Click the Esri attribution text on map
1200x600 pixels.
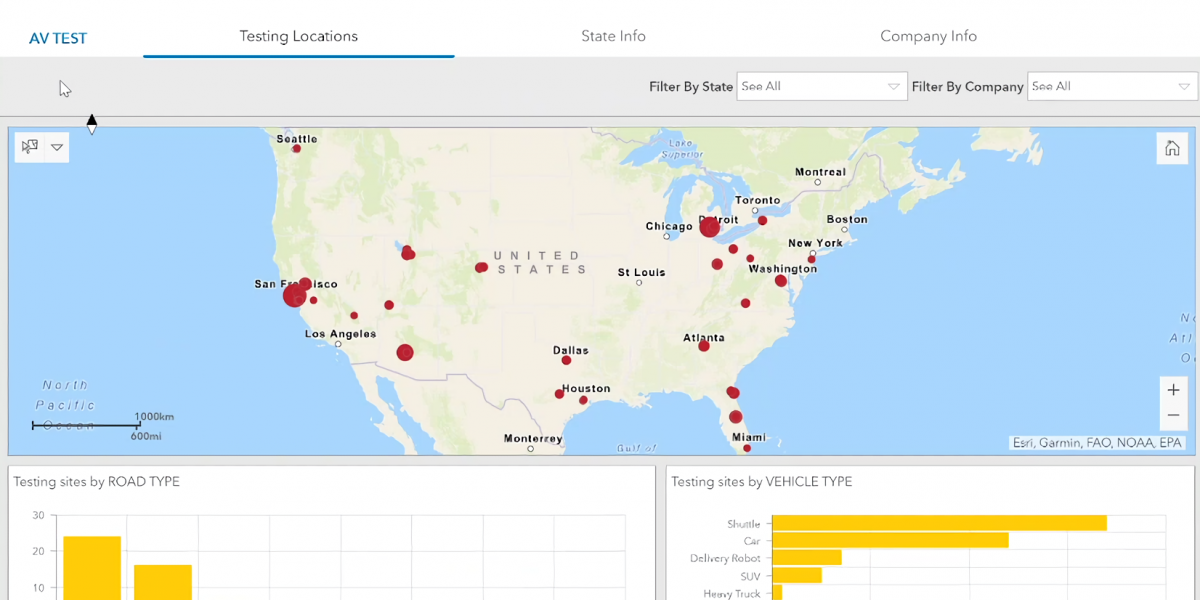(1096, 443)
